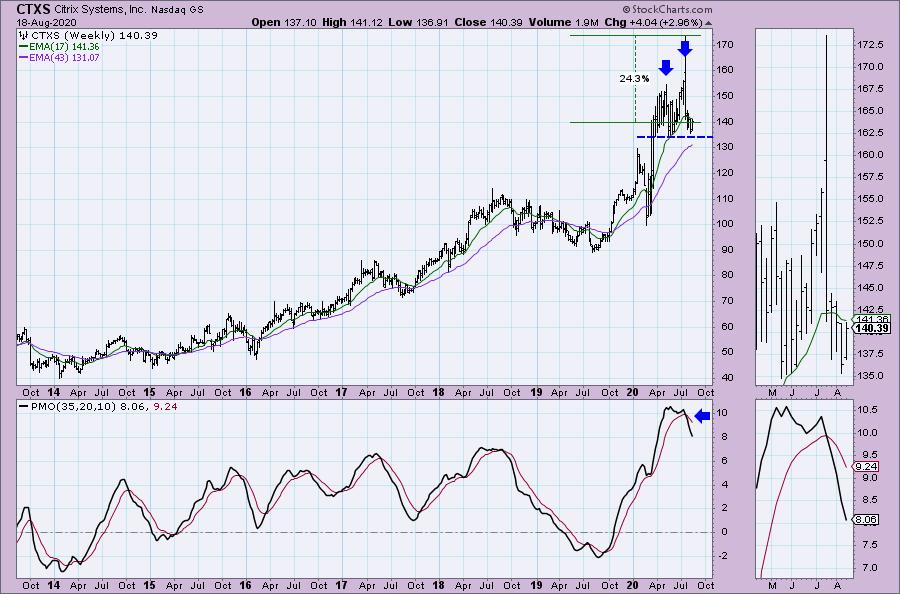The width and height of the screenshot is (900, 594).
Task: Click the 4 label on PMO value axis
Action: pyautogui.click(x=724, y=484)
